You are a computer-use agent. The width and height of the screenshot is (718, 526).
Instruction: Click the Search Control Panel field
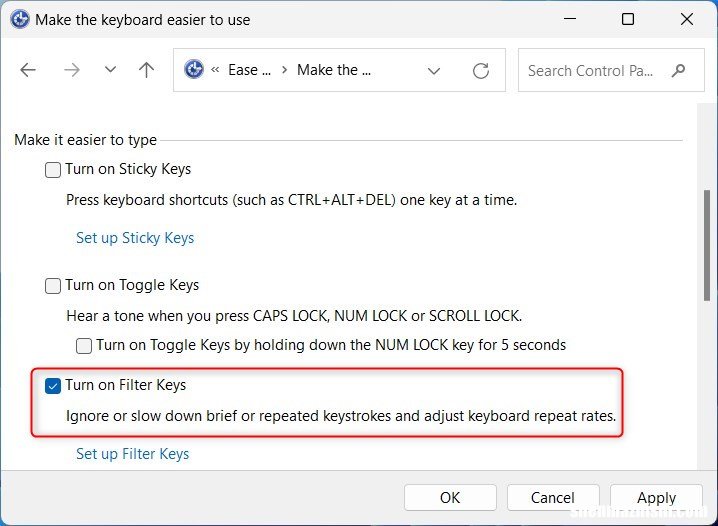(x=611, y=70)
